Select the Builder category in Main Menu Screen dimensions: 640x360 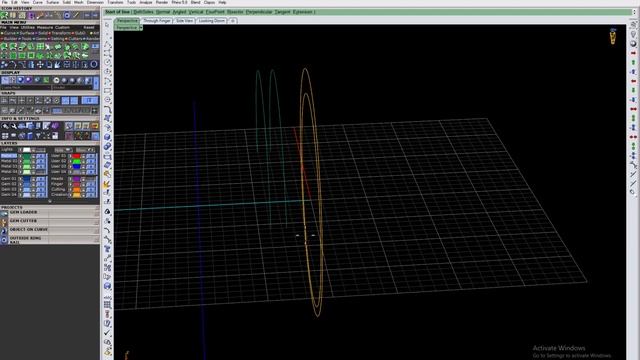point(10,39)
